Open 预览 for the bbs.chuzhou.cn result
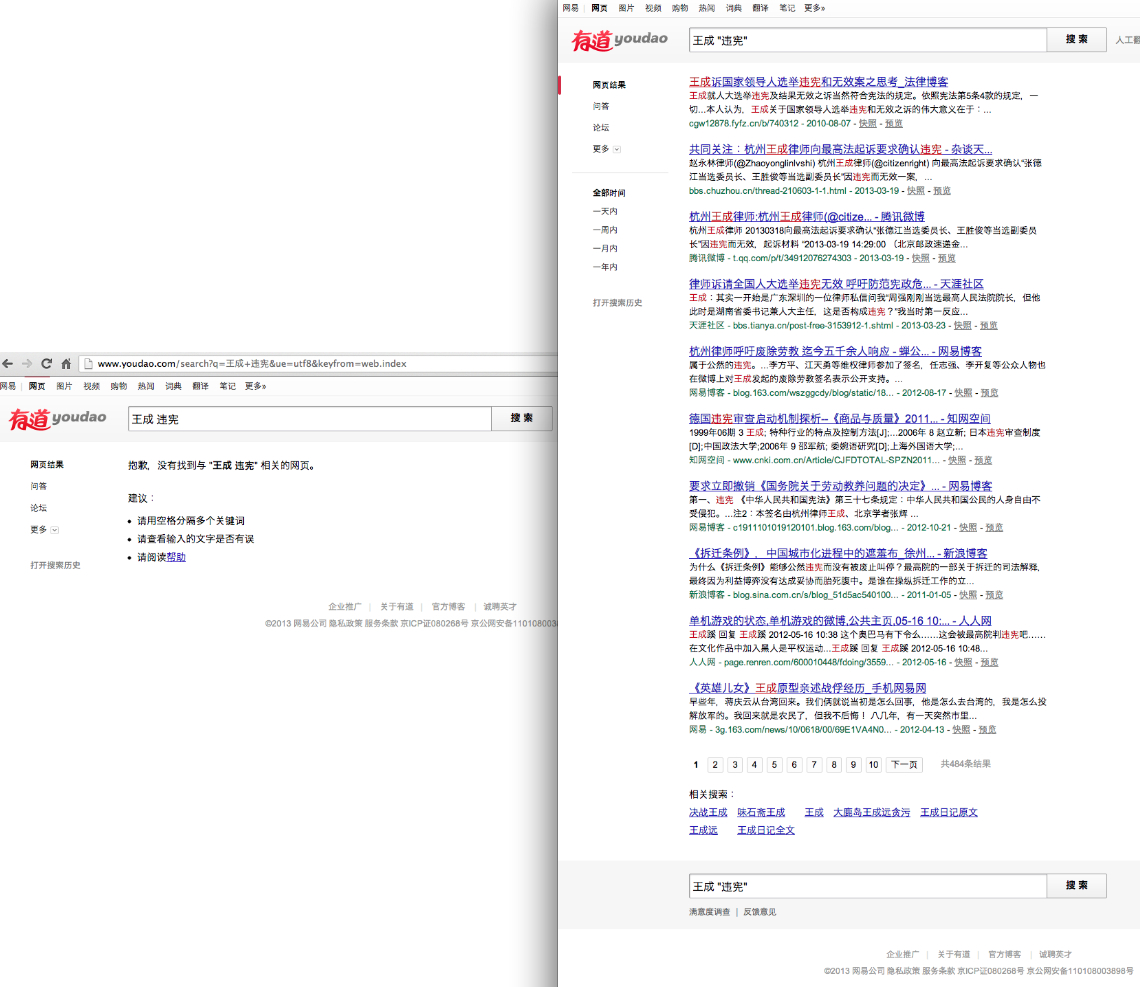The height and width of the screenshot is (987, 1140). tap(942, 190)
